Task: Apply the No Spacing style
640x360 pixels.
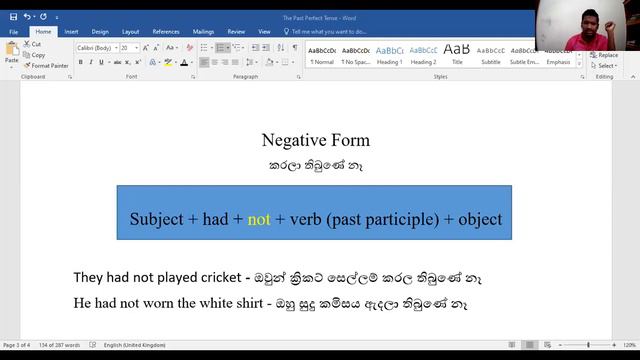Action: (356, 55)
